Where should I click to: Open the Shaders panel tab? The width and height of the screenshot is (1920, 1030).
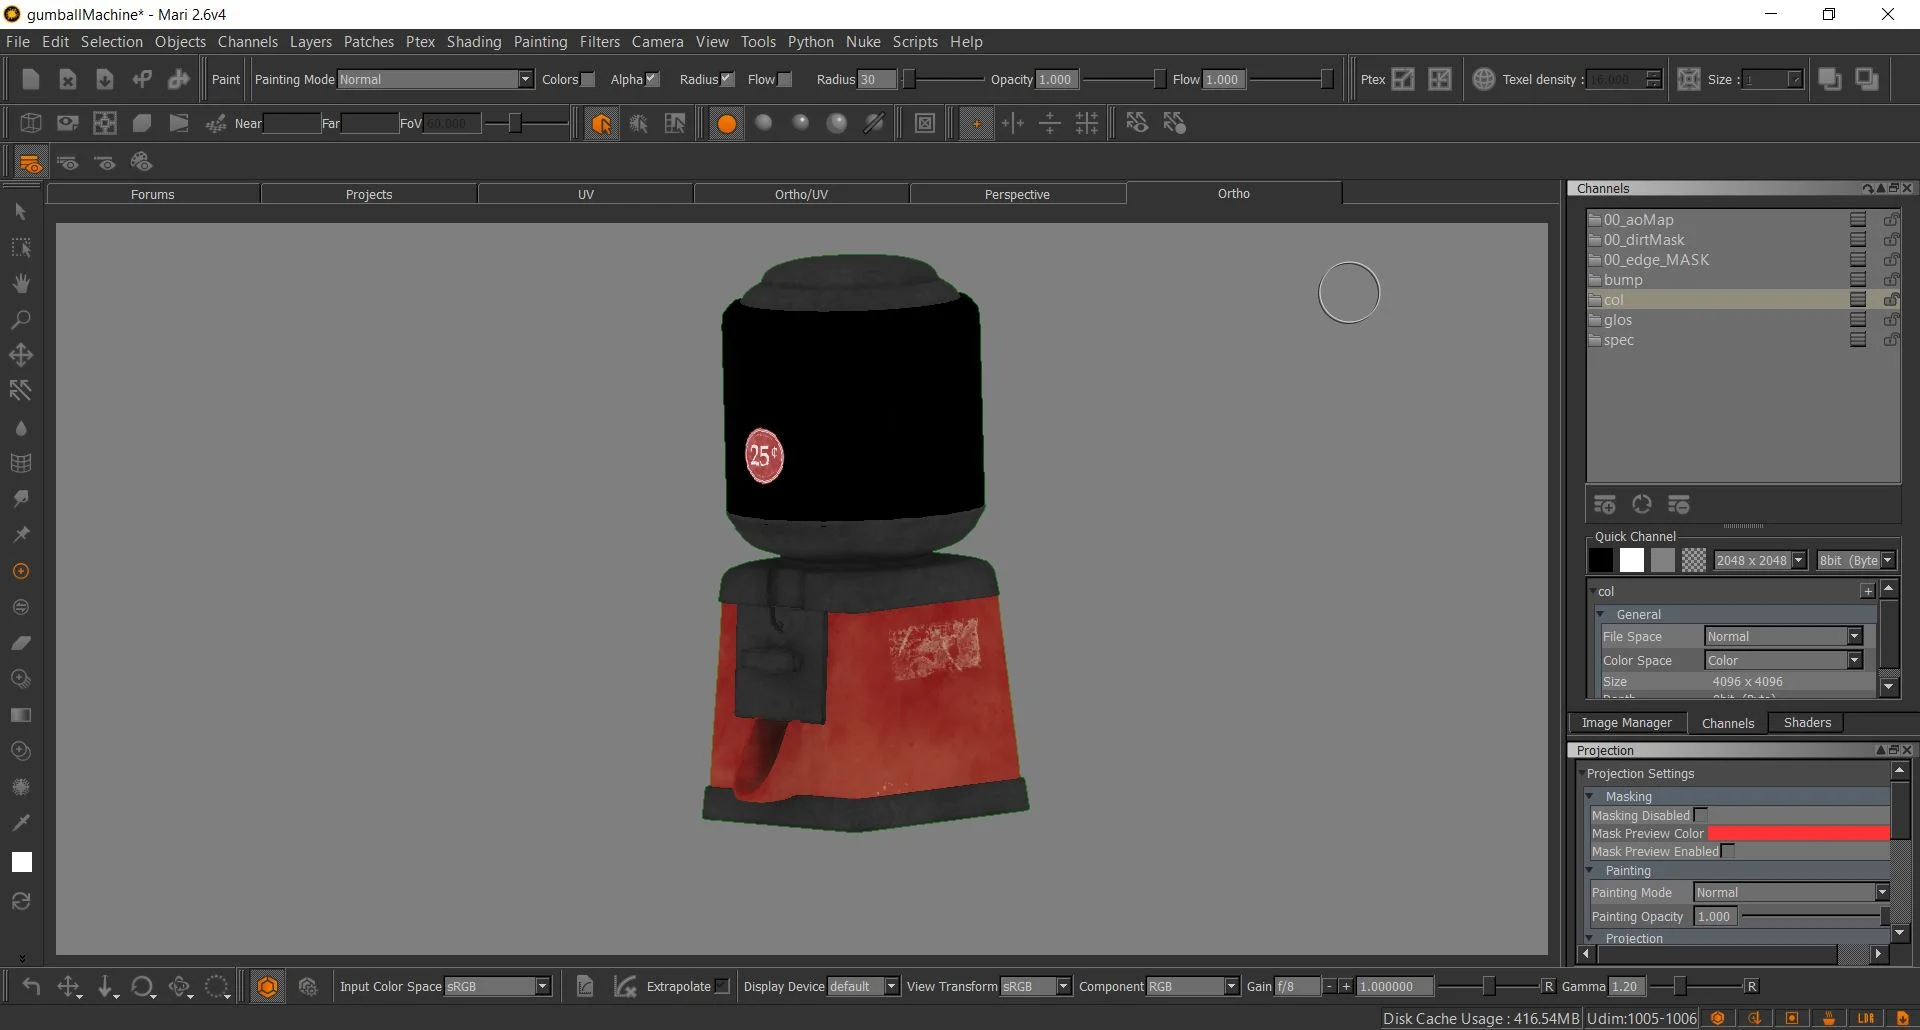(x=1807, y=723)
